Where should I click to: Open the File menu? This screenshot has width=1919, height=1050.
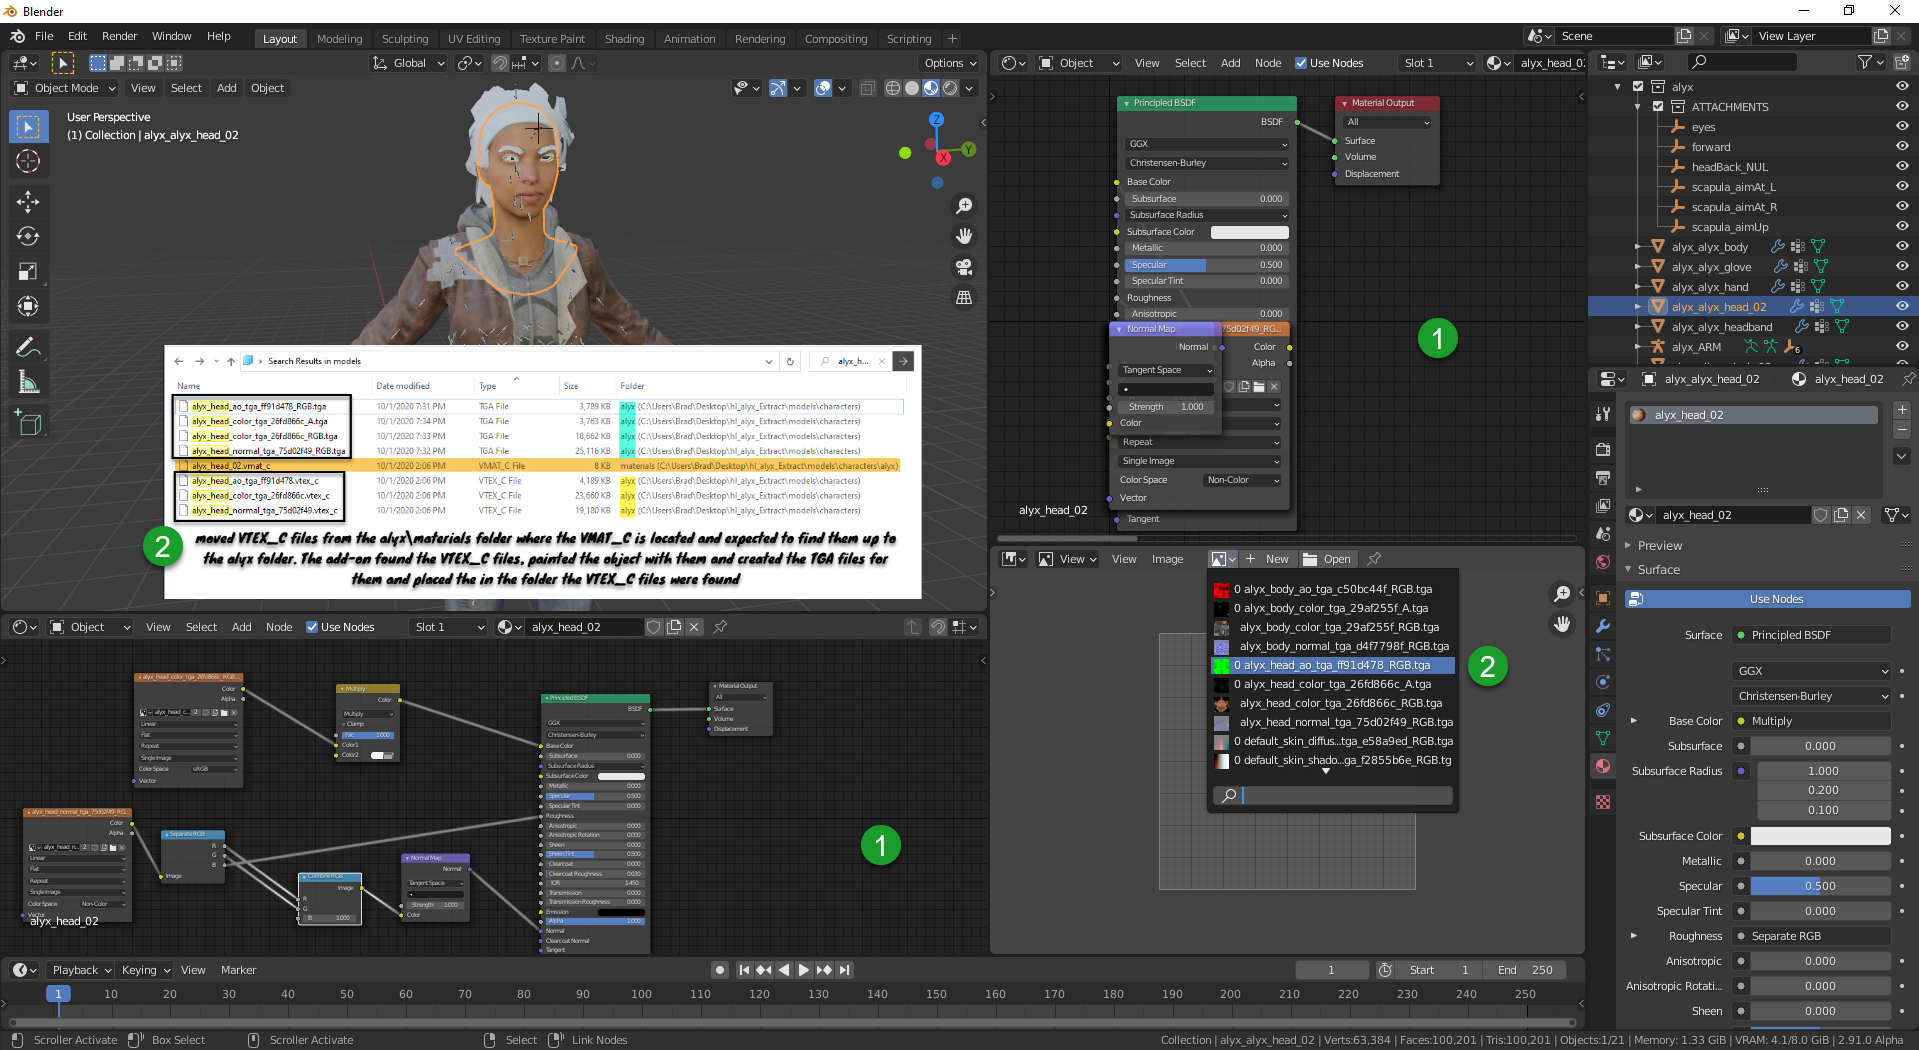(44, 36)
